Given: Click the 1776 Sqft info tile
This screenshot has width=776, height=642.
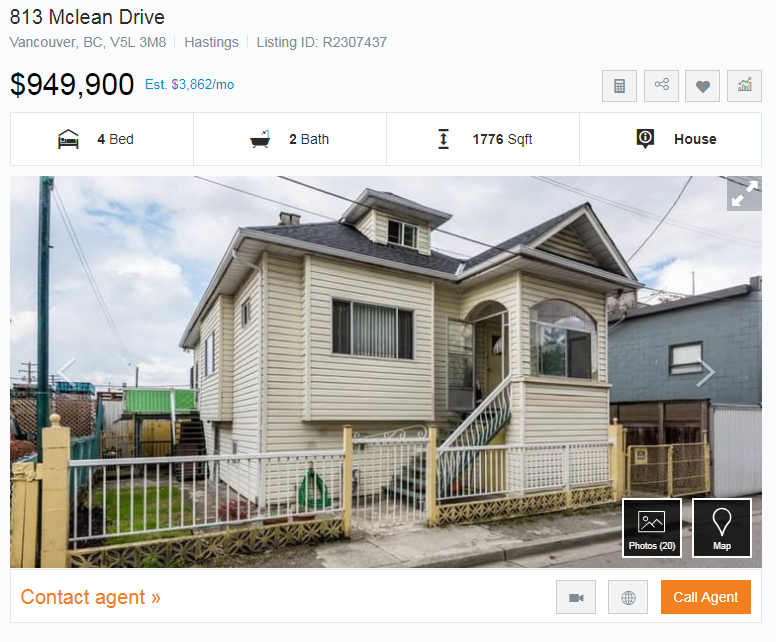Looking at the screenshot, I should pos(483,139).
